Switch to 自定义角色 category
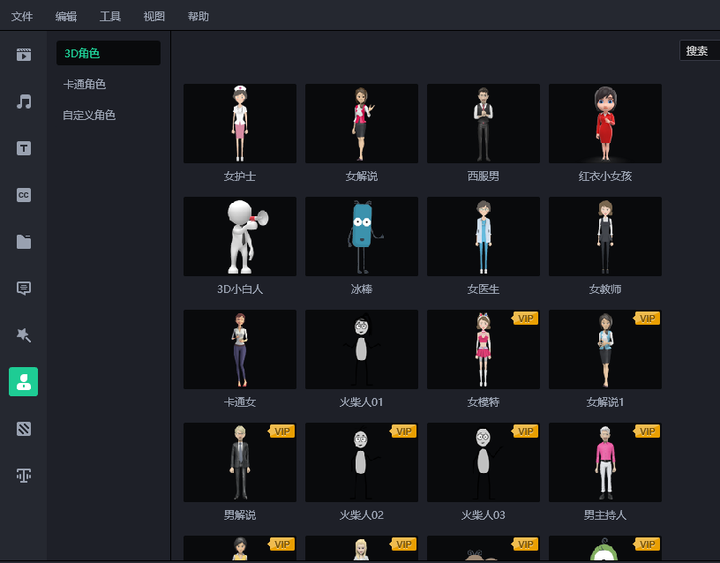This screenshot has height=563, width=720. (89, 115)
